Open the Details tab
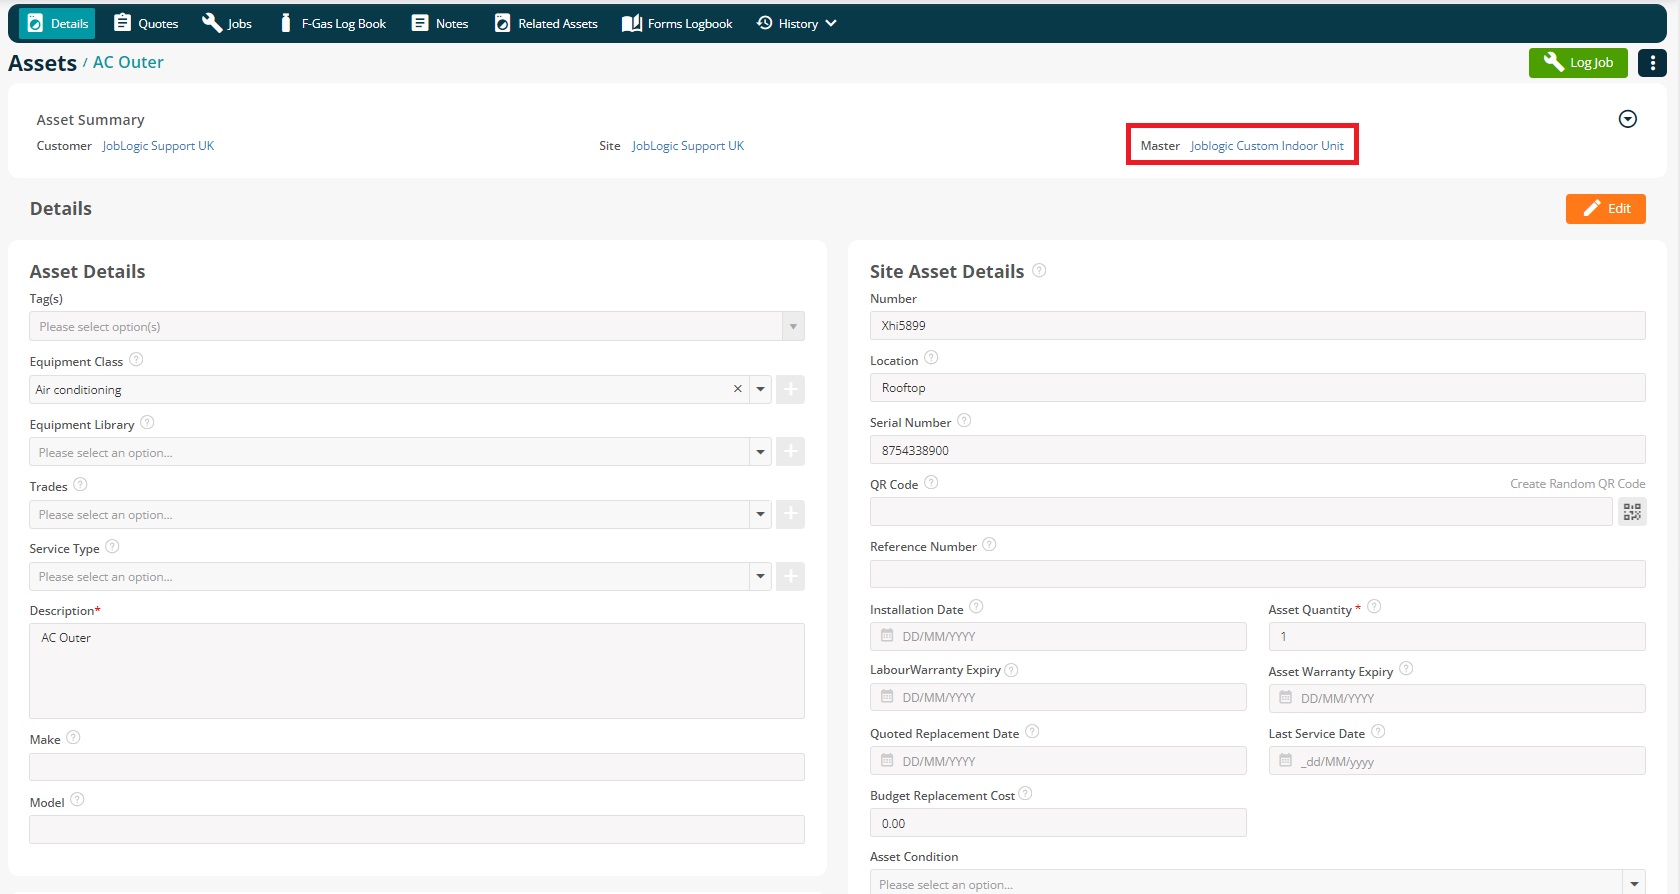 (57, 23)
